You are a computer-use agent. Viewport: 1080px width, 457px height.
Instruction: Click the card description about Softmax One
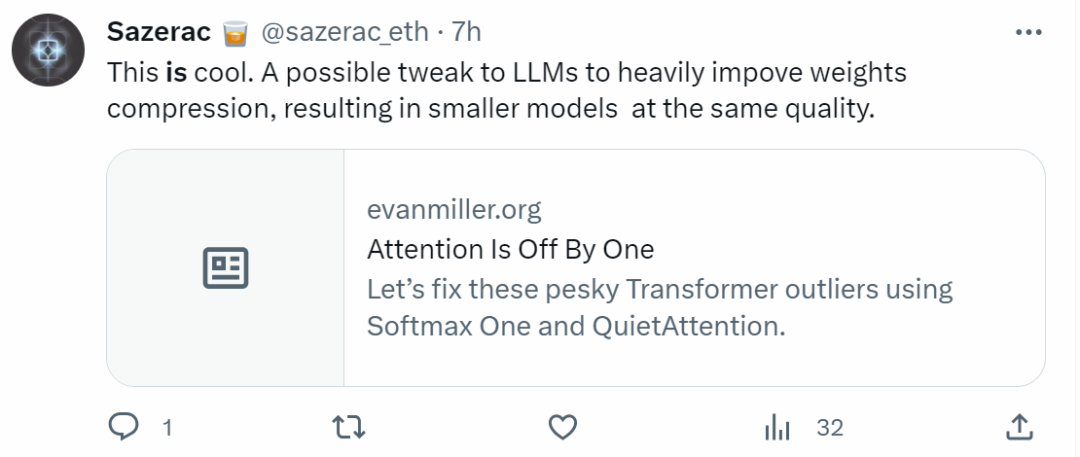click(x=660, y=307)
